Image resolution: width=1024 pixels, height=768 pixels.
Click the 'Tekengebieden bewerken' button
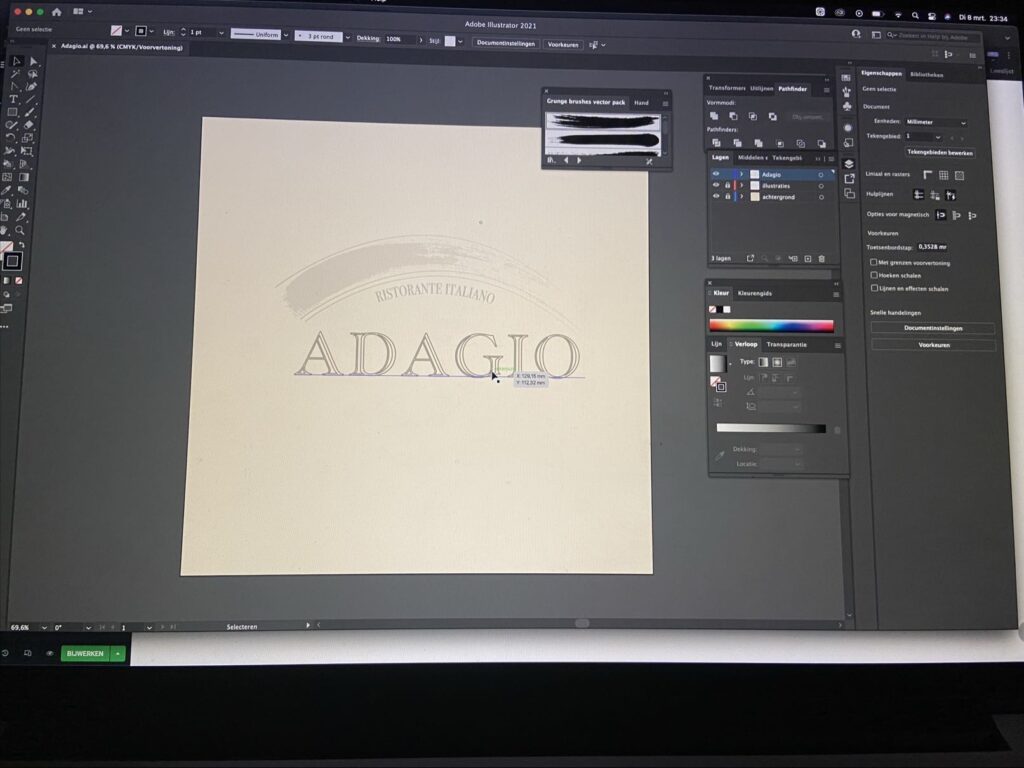[939, 153]
